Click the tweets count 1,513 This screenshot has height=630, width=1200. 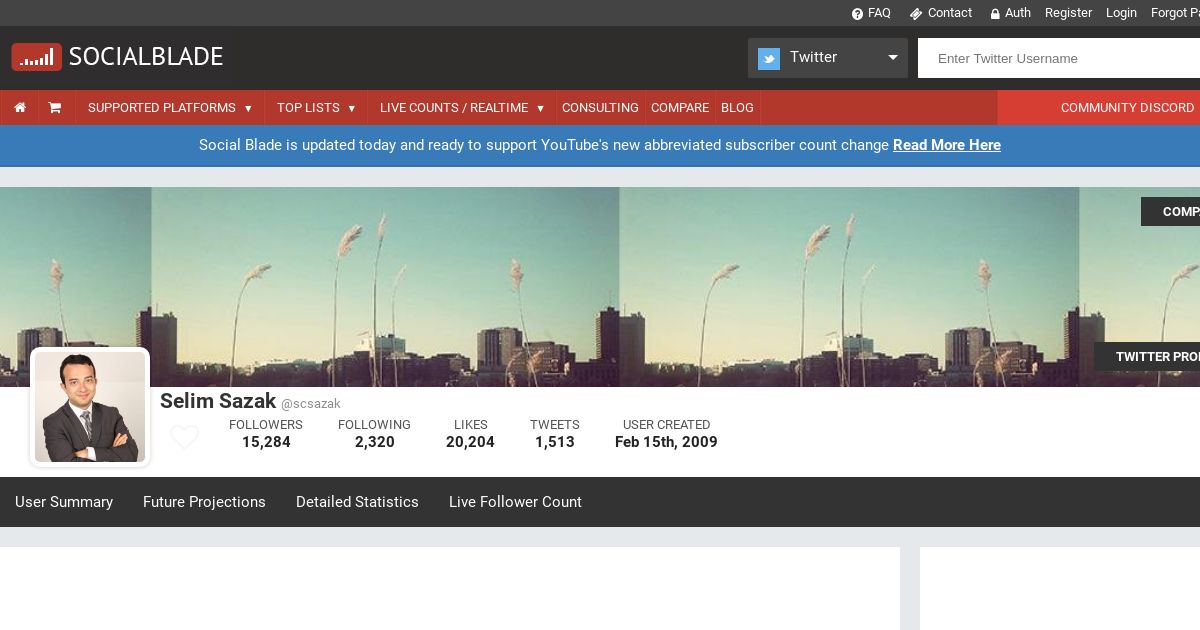555,442
